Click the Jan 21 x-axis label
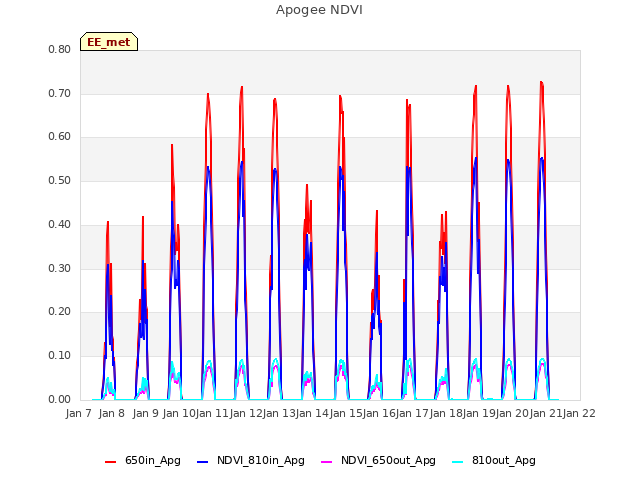 [x=546, y=413]
